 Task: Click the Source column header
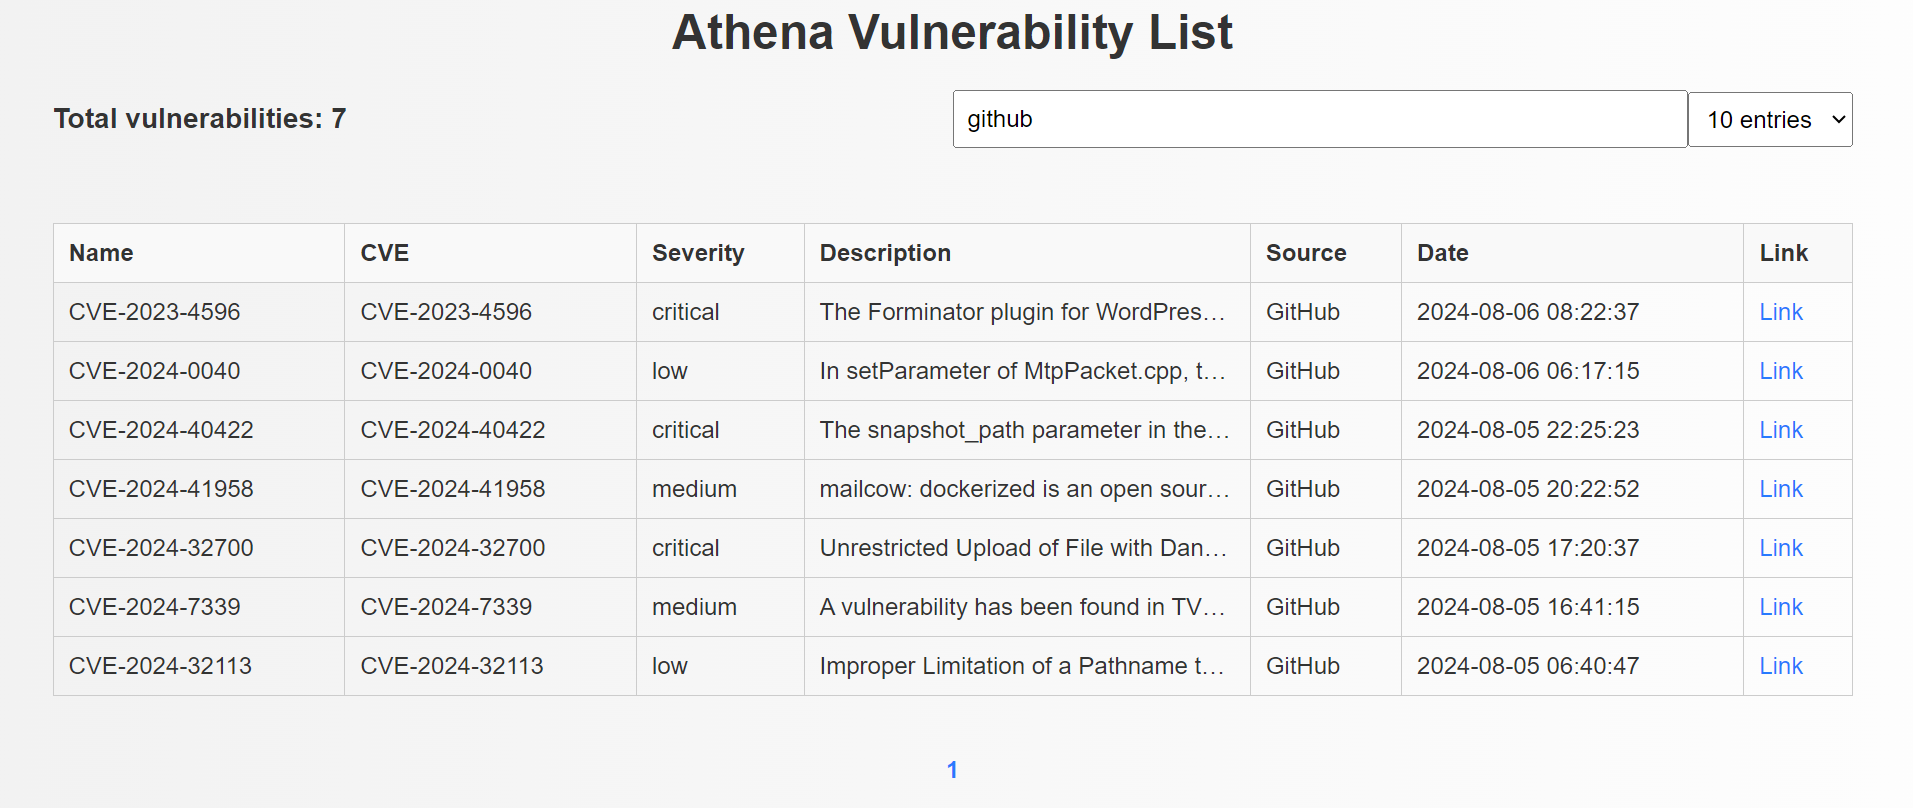point(1306,253)
